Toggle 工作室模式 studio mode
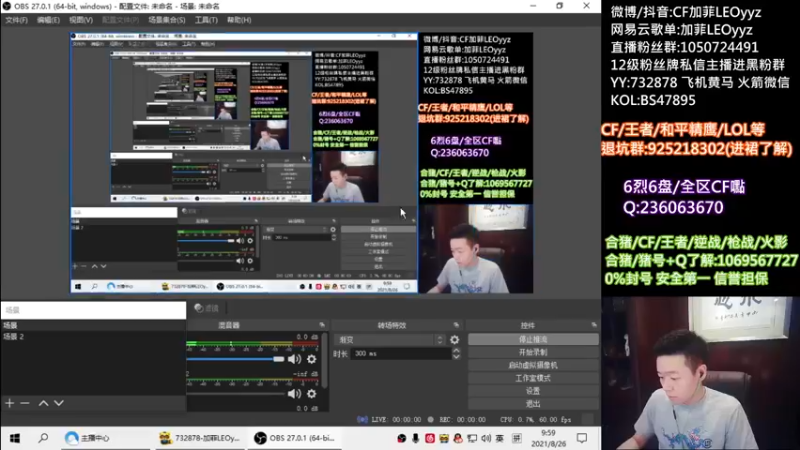 [x=533, y=378]
